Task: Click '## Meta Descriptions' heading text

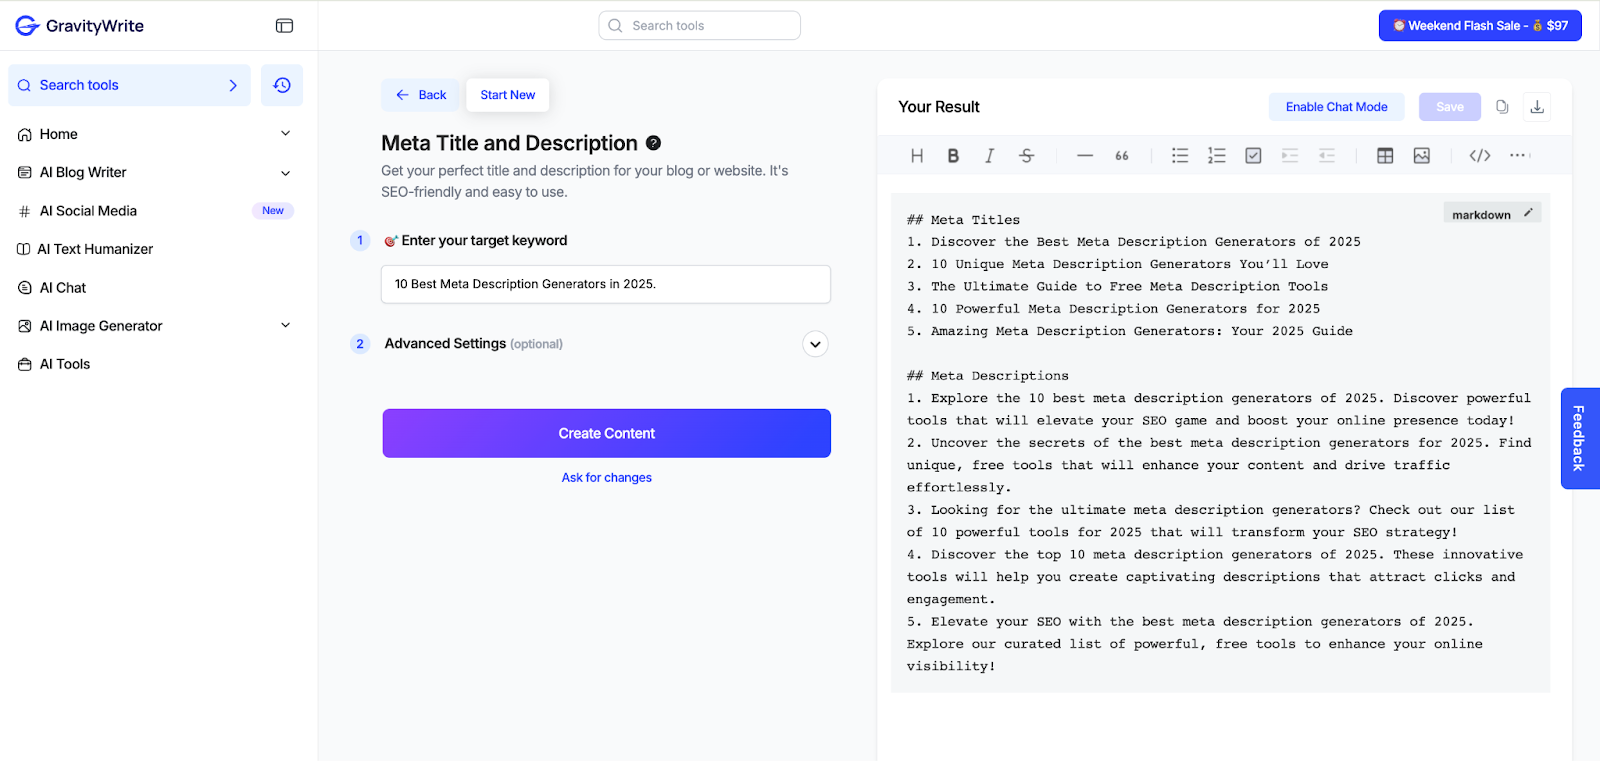Action: pos(987,376)
